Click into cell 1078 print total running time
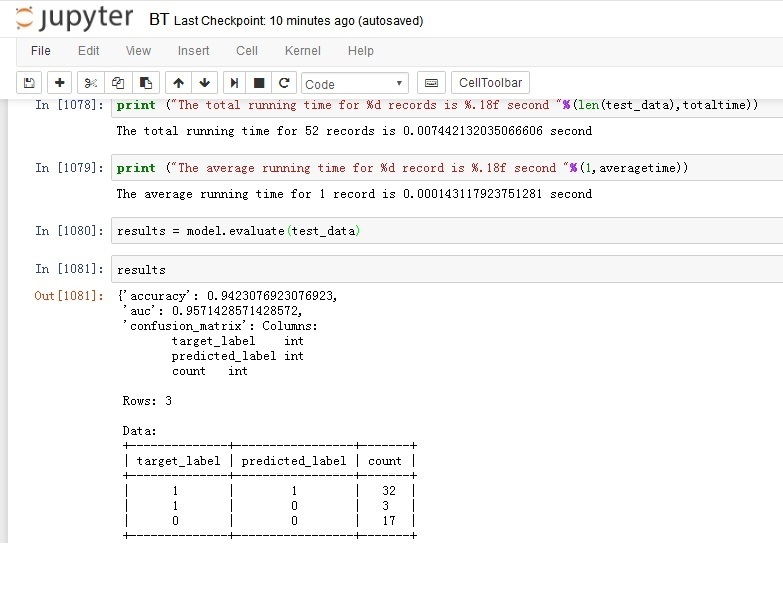Image resolution: width=783 pixels, height=600 pixels. coord(447,105)
